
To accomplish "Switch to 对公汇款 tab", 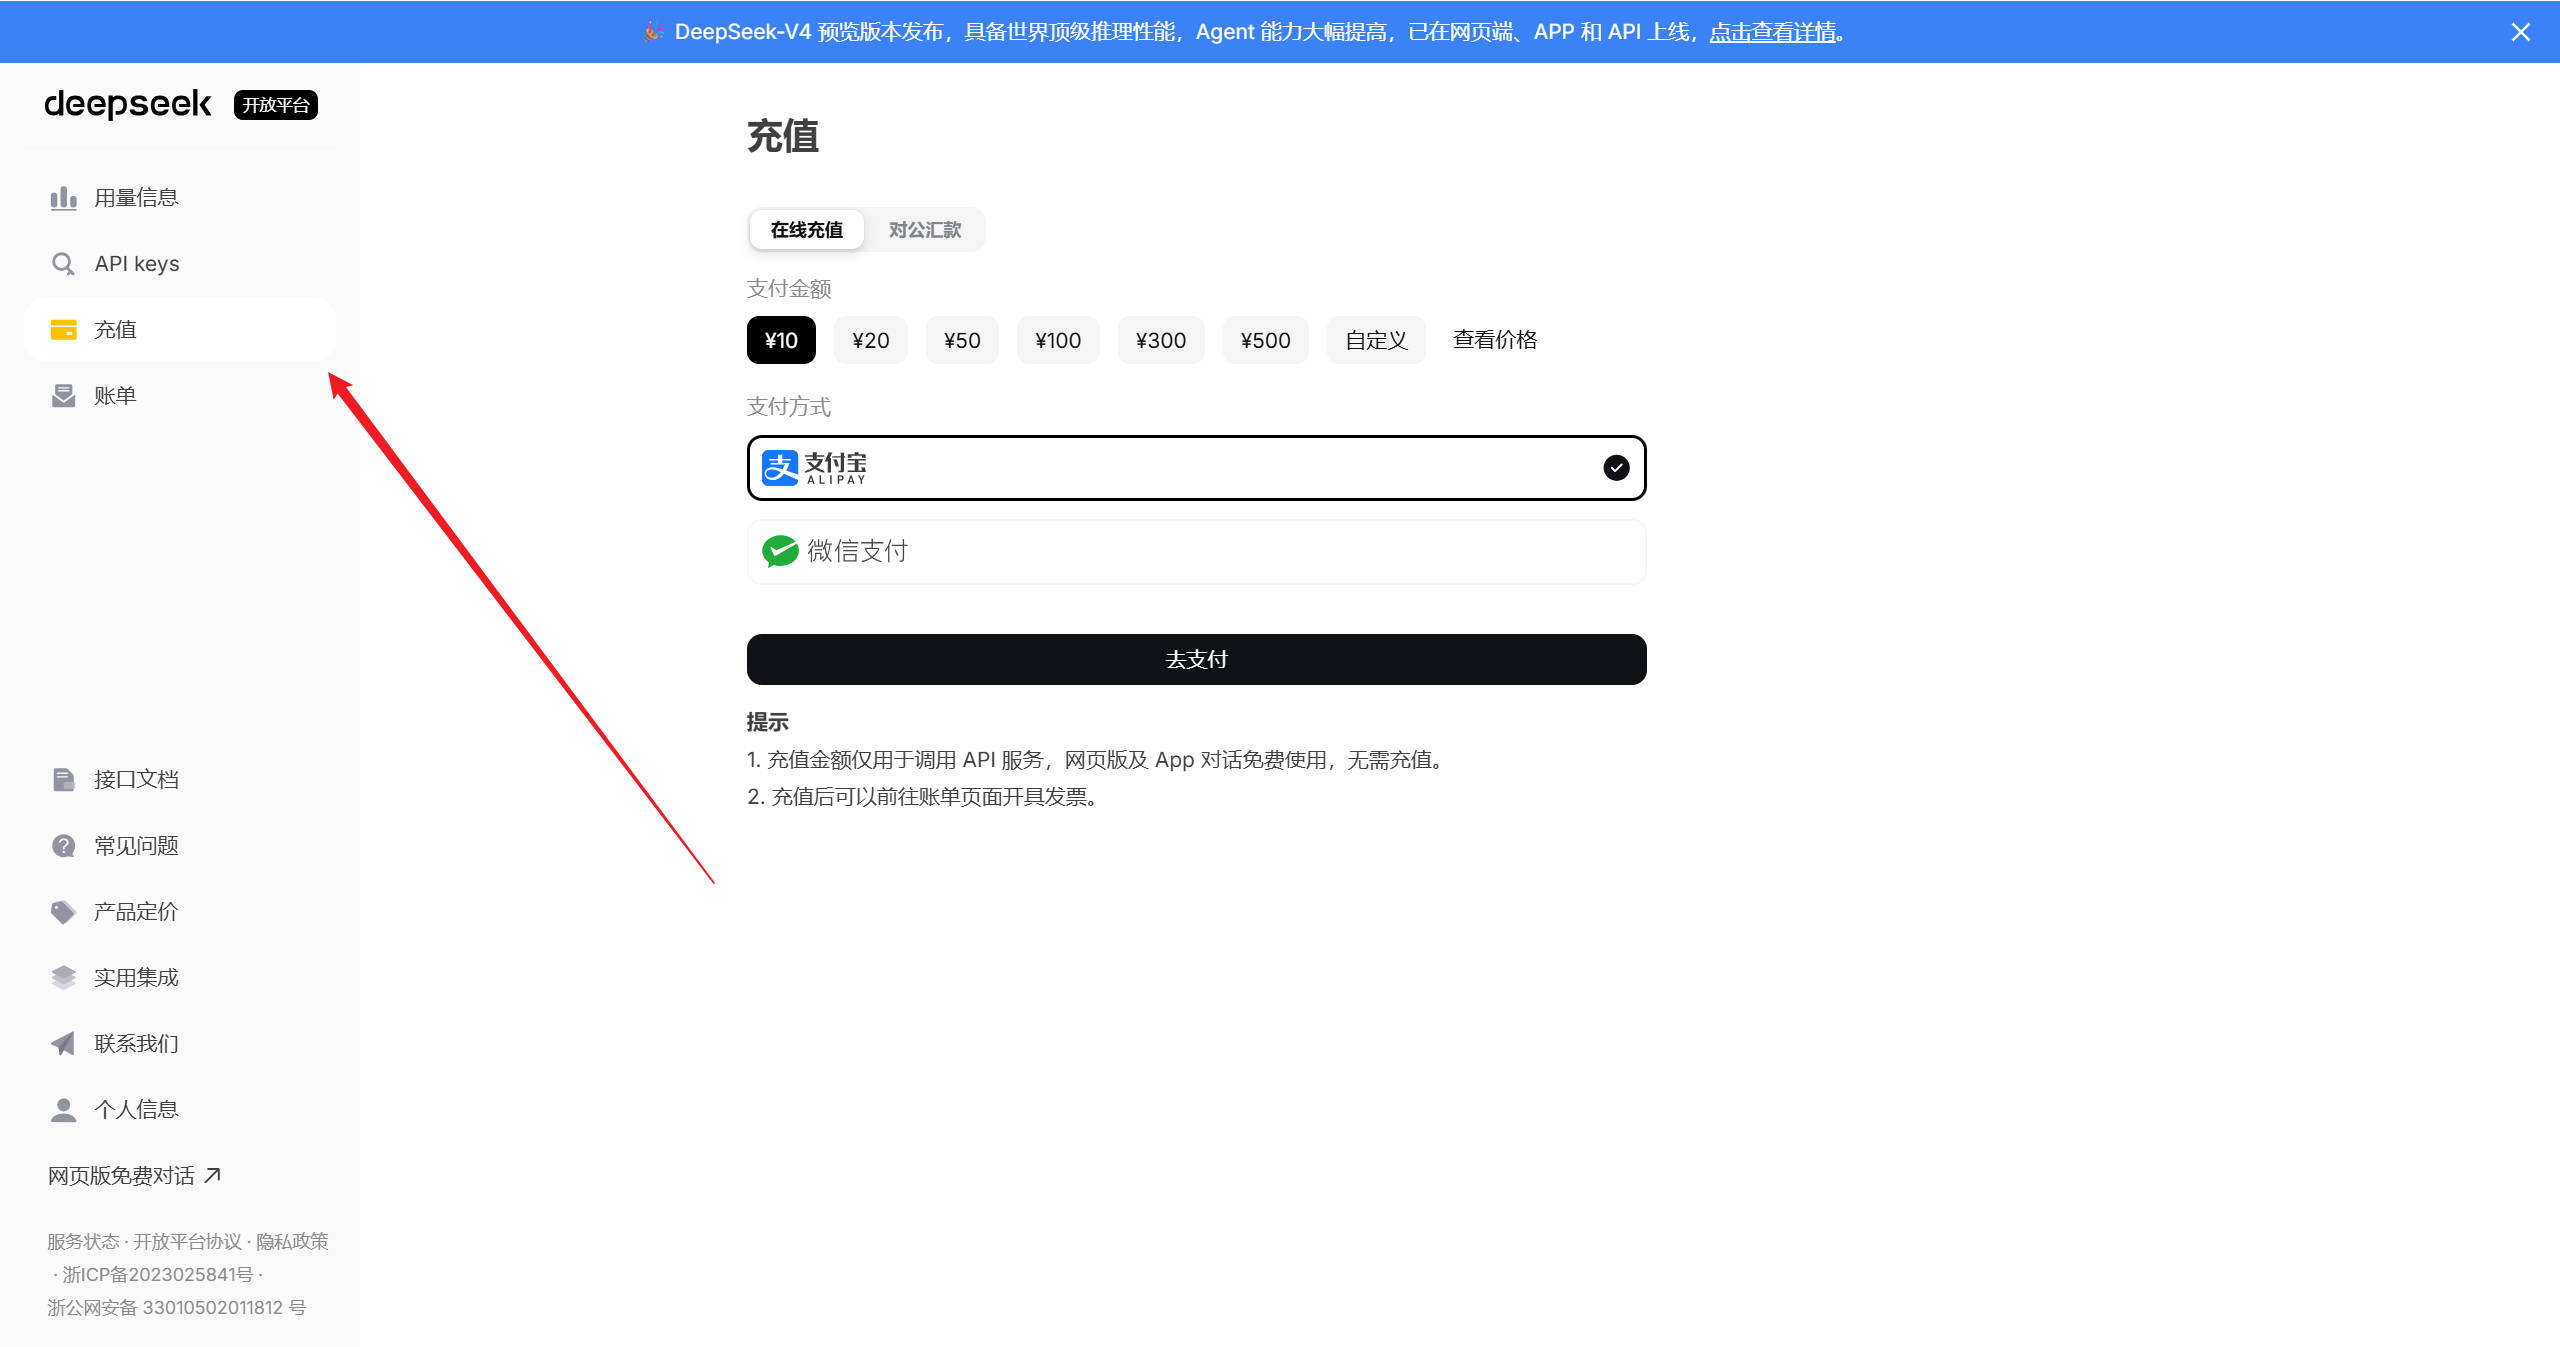I will [925, 230].
